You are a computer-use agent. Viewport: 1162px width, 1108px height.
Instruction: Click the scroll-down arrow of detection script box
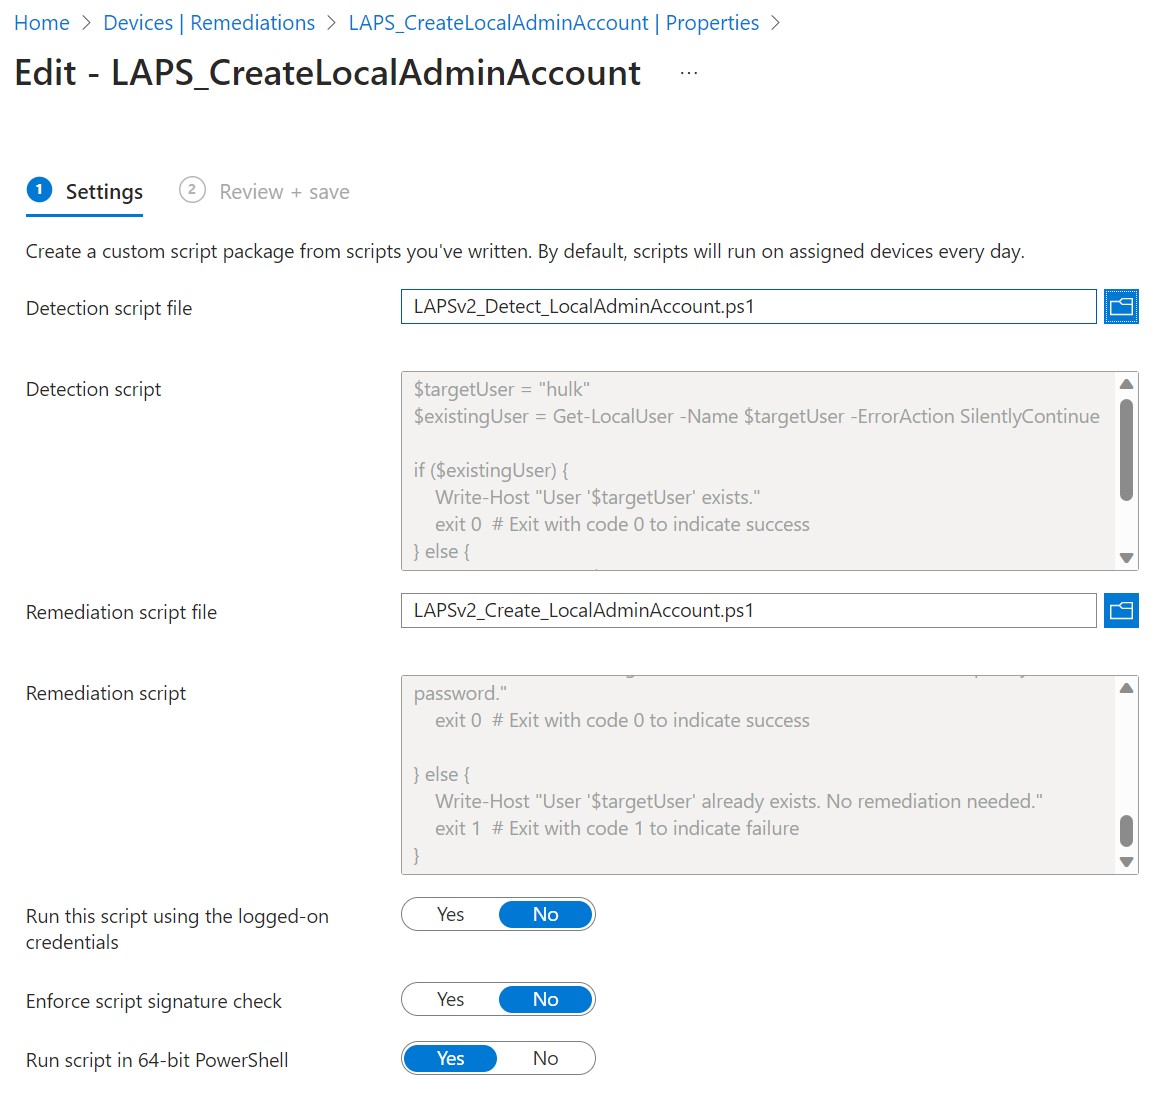pyautogui.click(x=1127, y=558)
